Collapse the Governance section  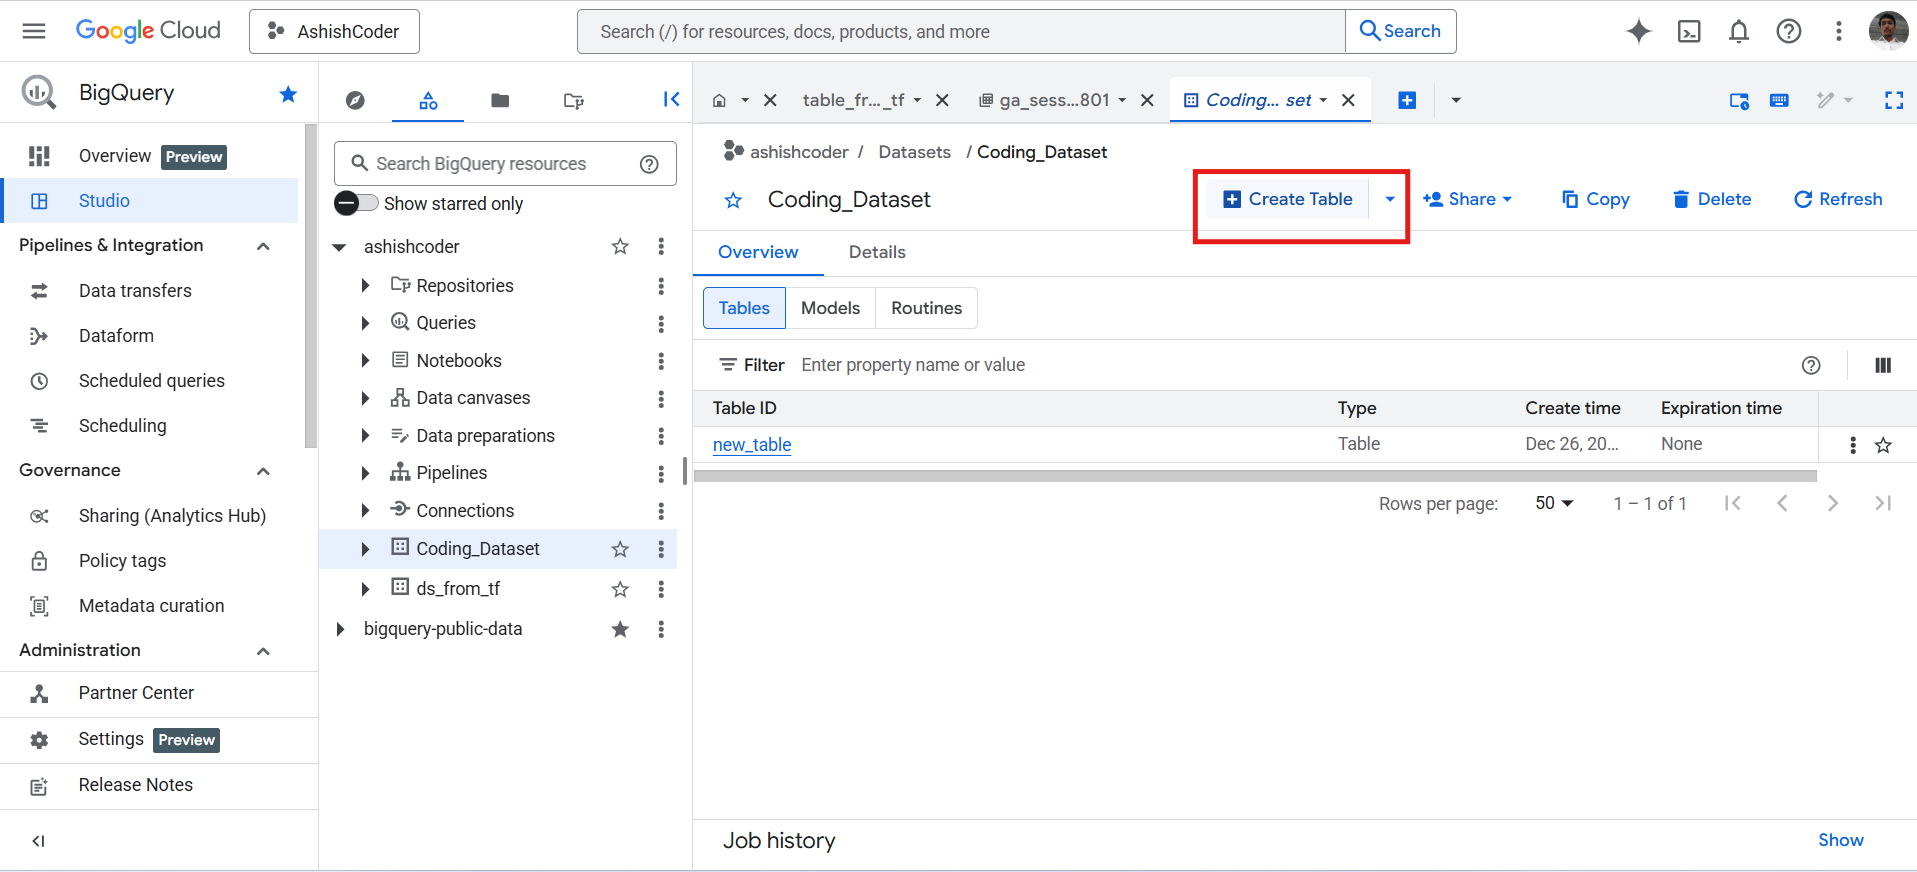click(263, 471)
